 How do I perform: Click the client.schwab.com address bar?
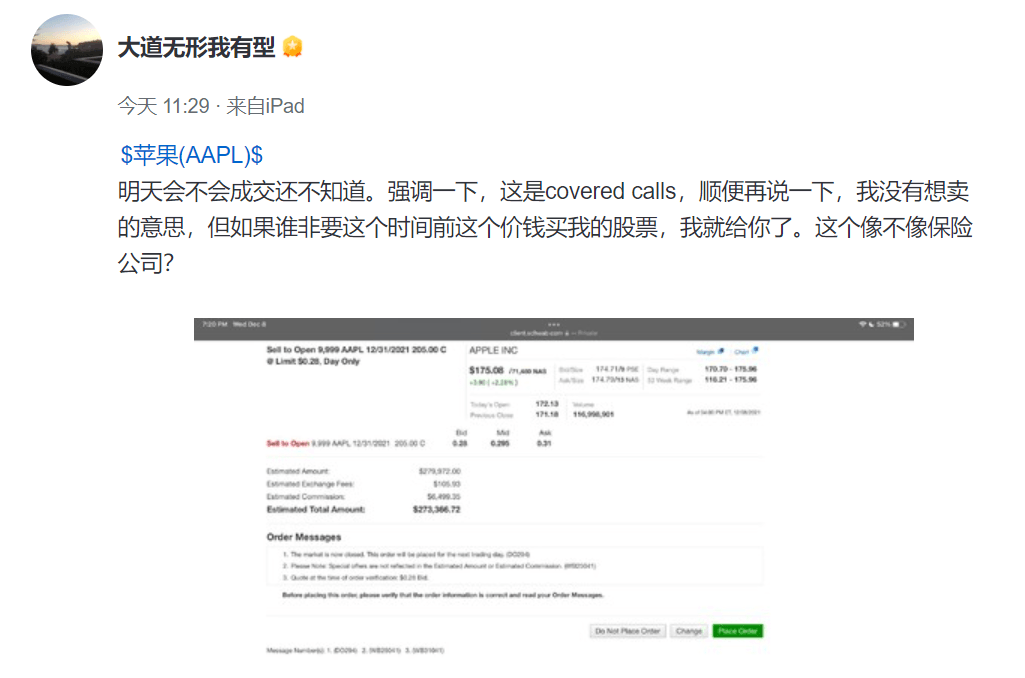tap(554, 333)
